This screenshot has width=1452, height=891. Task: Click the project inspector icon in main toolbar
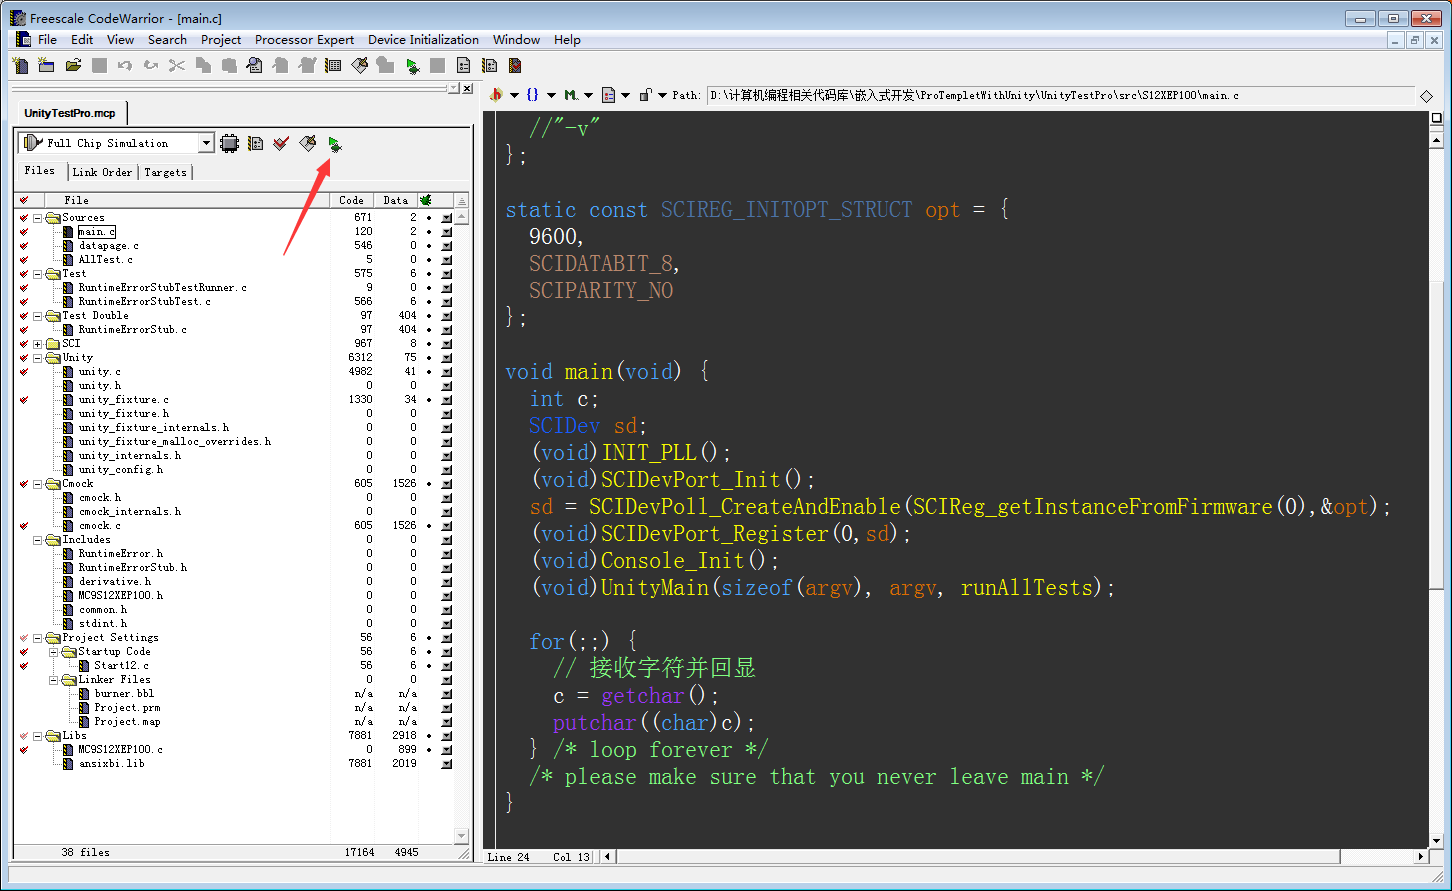(x=333, y=65)
